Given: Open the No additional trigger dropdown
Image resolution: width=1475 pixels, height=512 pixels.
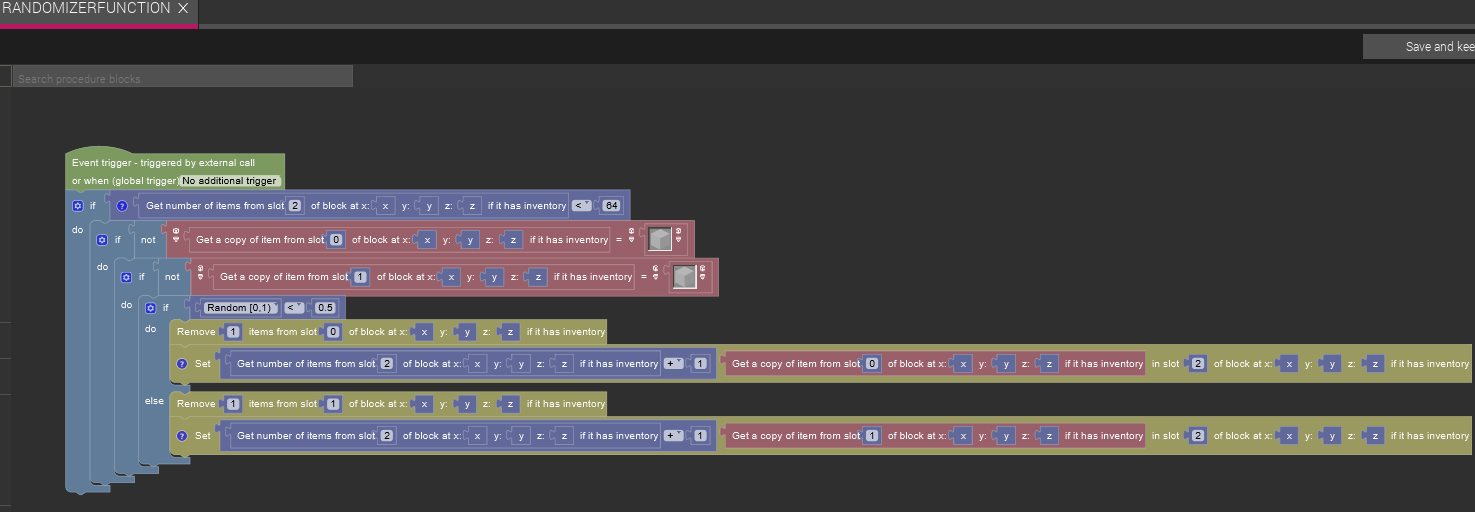Looking at the screenshot, I should tap(230, 181).
